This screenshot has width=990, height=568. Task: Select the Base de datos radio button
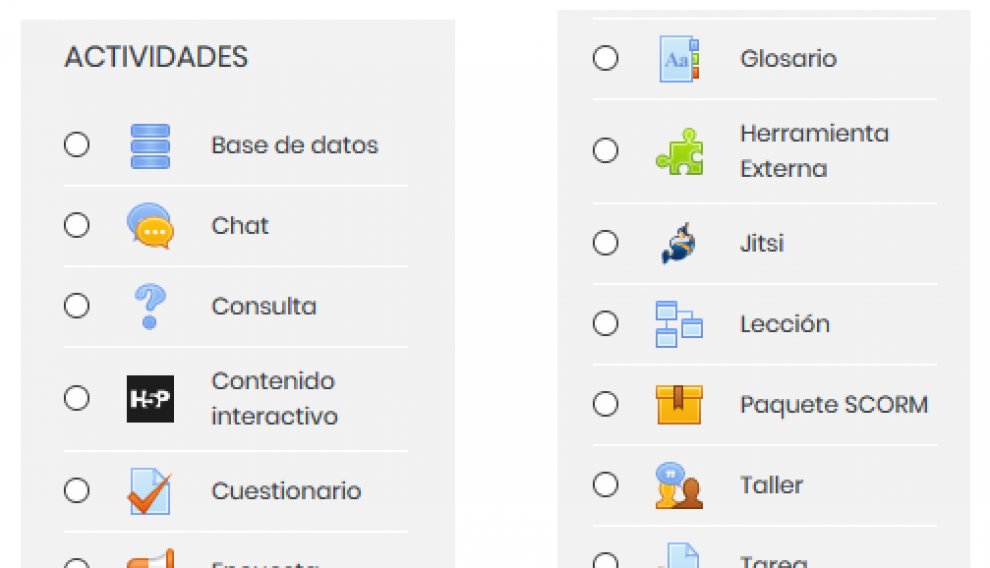pyautogui.click(x=76, y=145)
